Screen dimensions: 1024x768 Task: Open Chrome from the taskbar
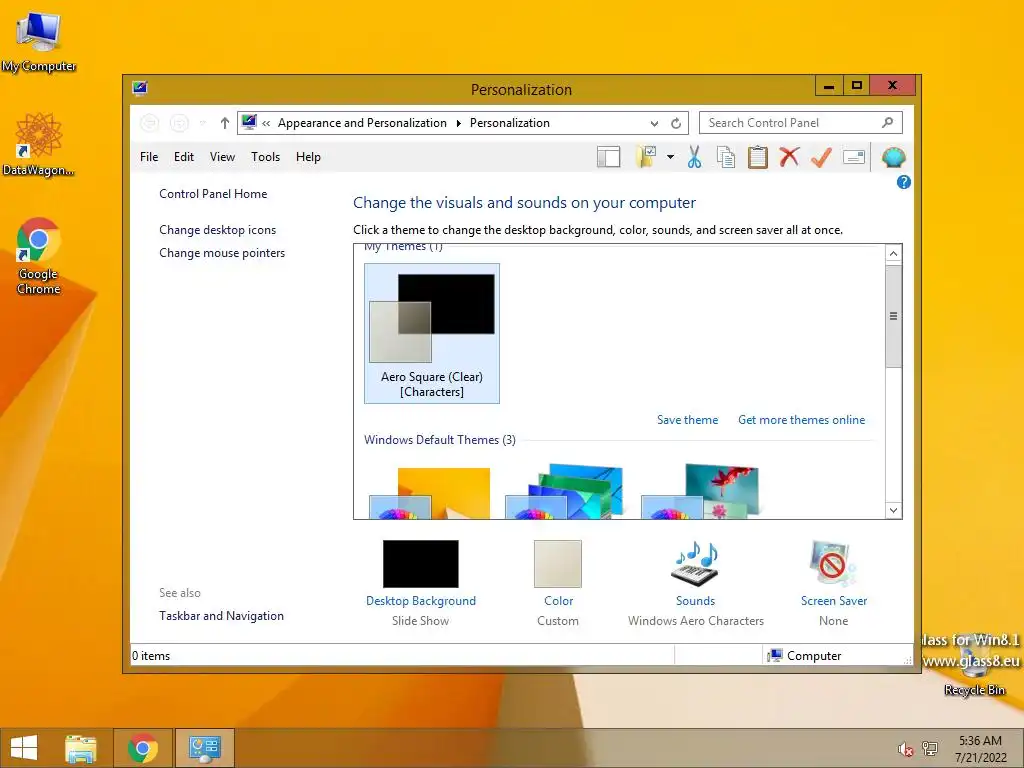[143, 748]
